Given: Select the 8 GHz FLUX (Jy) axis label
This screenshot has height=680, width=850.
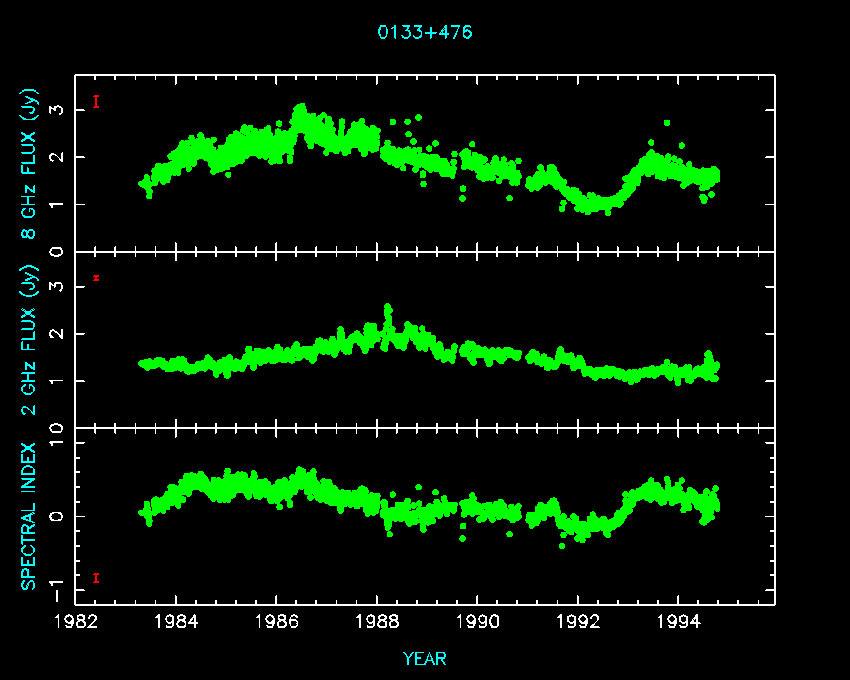Looking at the screenshot, I should [x=30, y=170].
